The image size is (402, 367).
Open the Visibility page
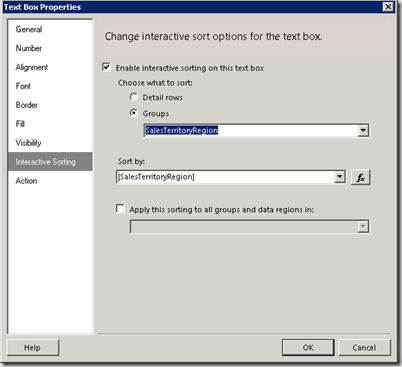[x=28, y=143]
